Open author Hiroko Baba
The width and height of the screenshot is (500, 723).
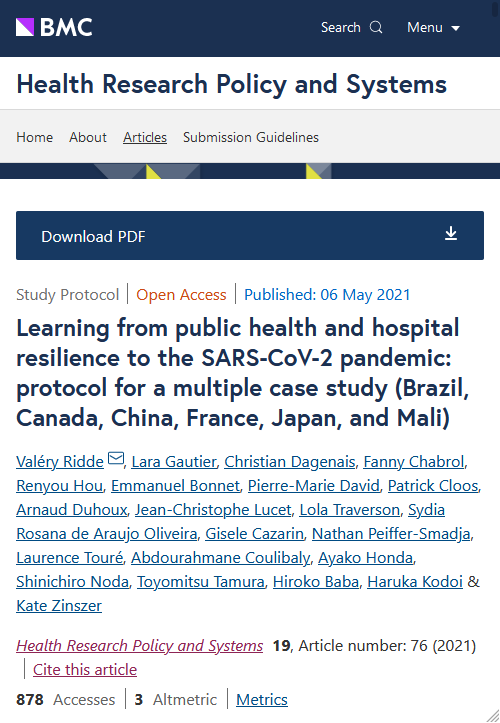316,581
